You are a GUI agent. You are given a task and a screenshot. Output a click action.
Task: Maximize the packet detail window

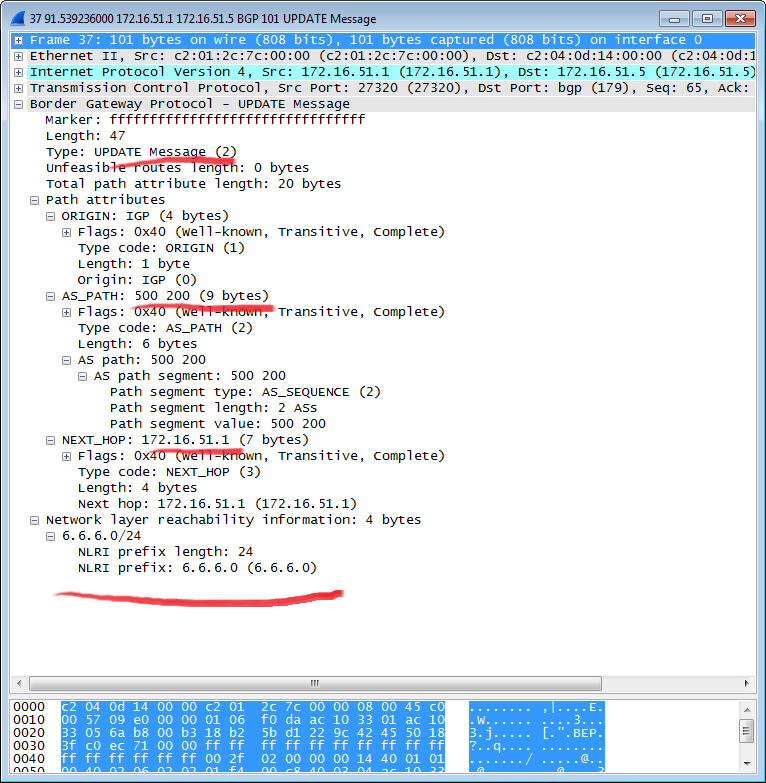pos(708,18)
